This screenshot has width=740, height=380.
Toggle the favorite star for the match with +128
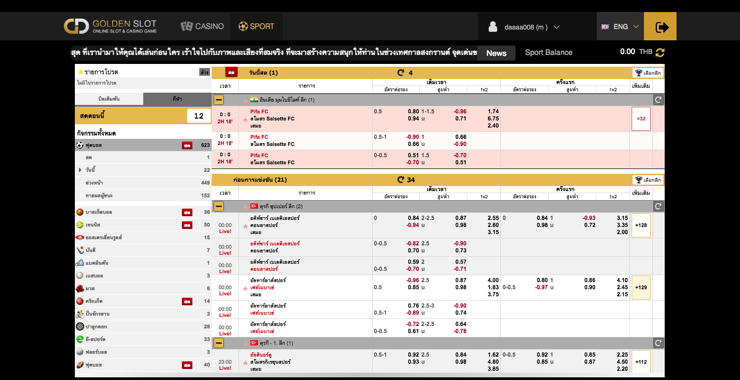245,226
